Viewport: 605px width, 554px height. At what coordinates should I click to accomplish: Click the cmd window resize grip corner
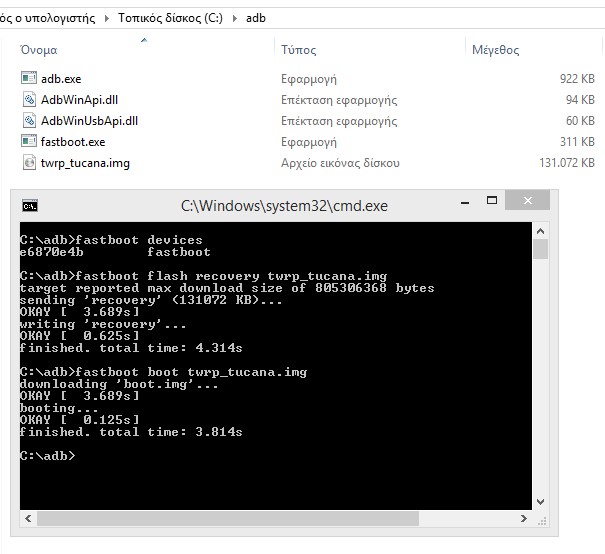point(542,522)
